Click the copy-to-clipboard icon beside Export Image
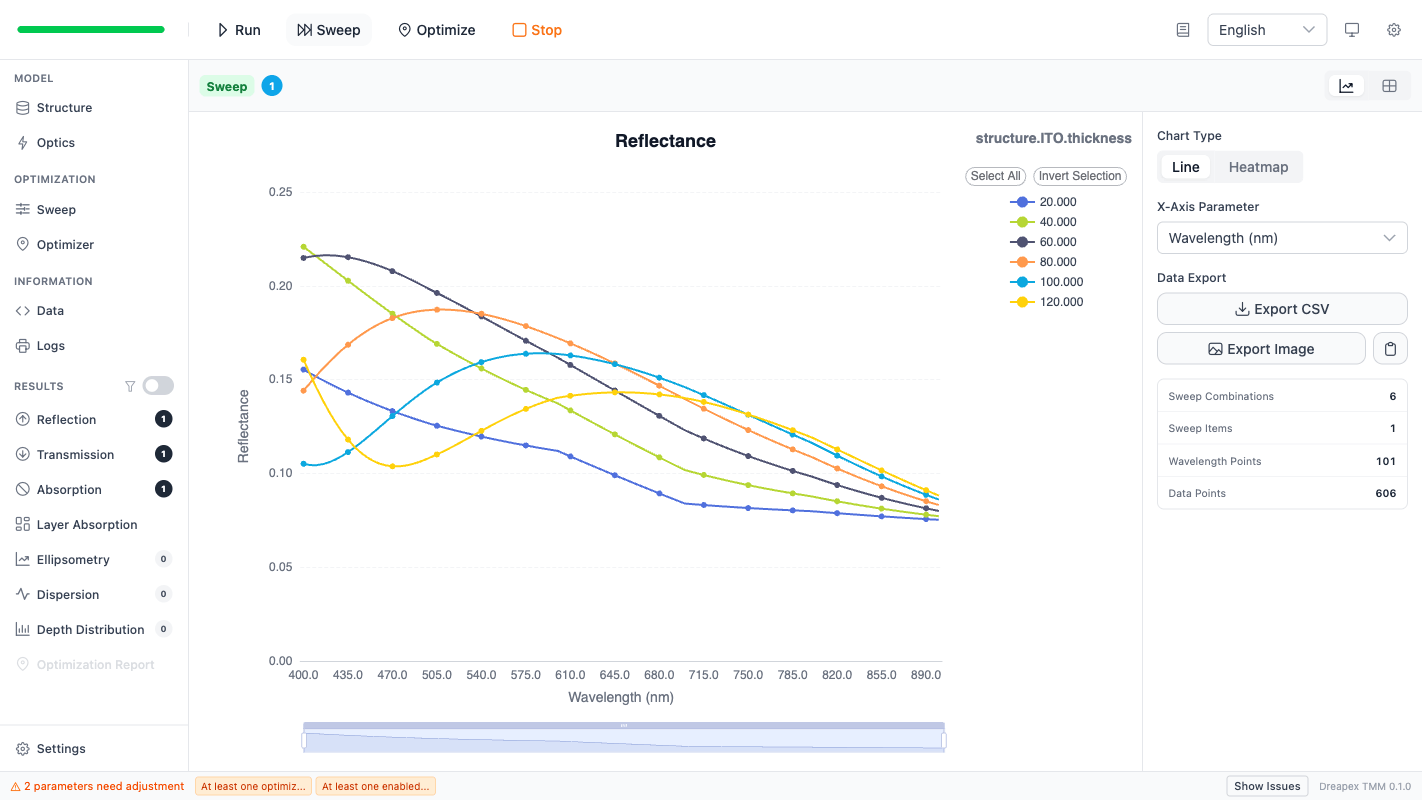 (1390, 348)
